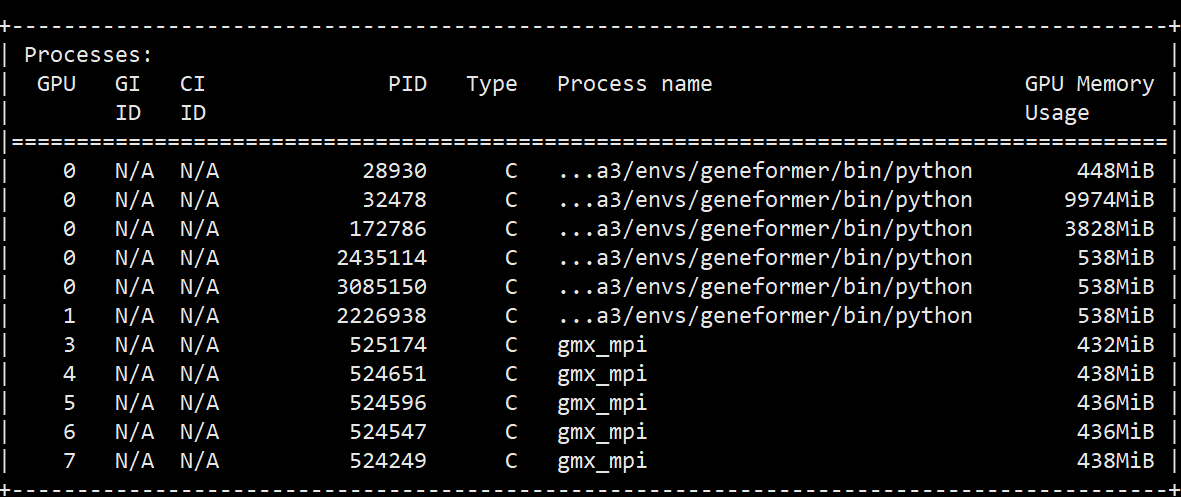
Task: Click the 'GPU Memory' column header
Action: (x=1089, y=84)
